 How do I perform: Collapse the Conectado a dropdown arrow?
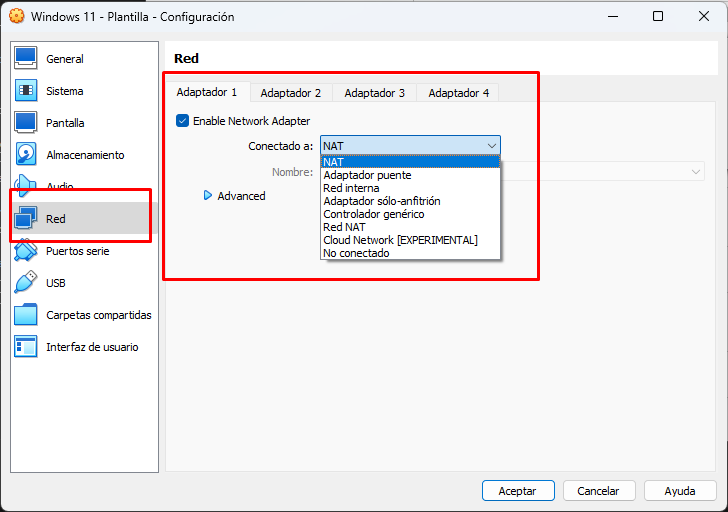click(x=492, y=146)
